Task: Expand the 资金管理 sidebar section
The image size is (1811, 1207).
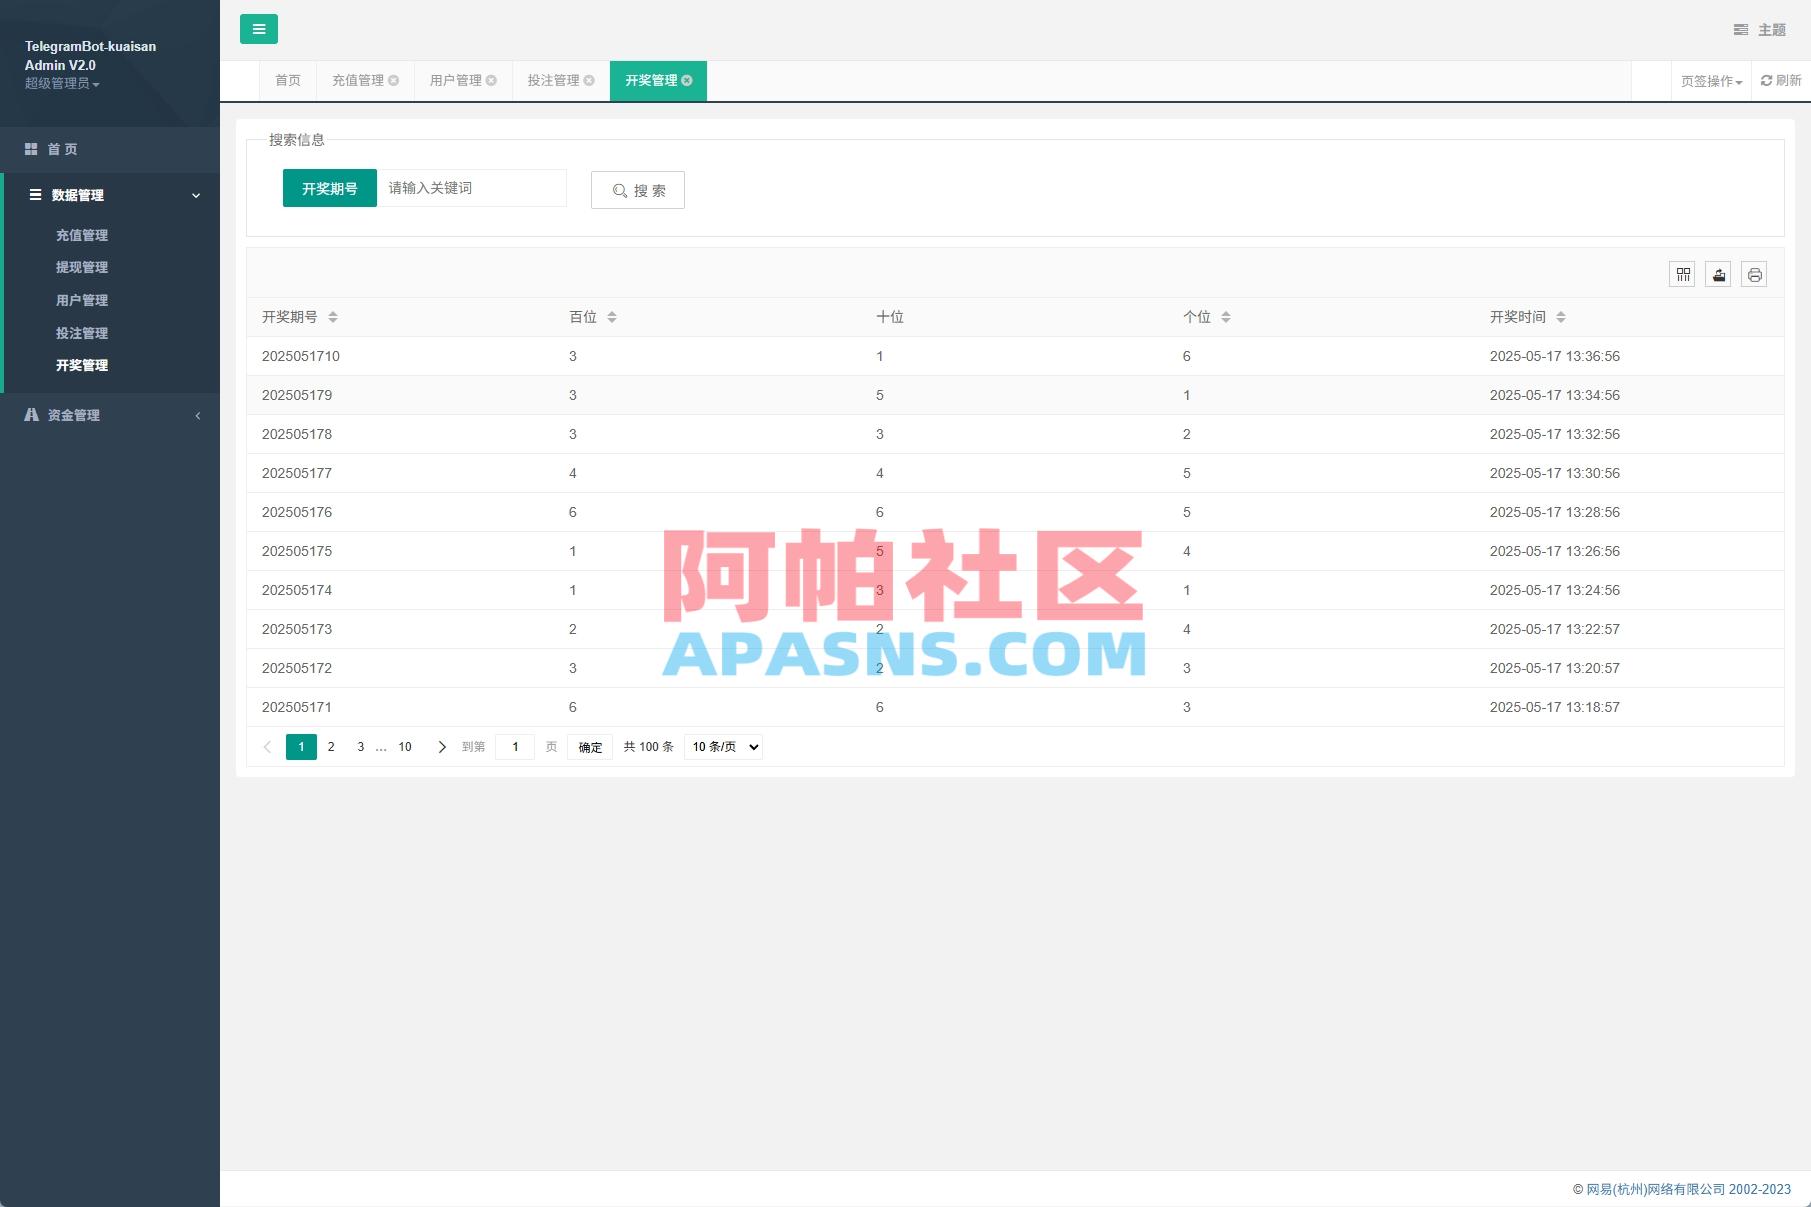Action: coord(72,414)
